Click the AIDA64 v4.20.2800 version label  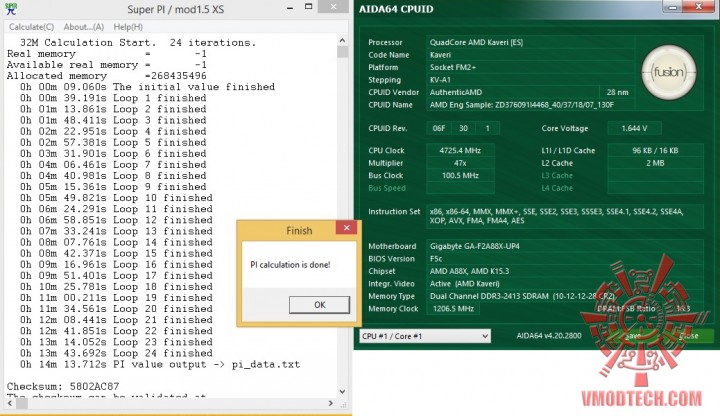(x=549, y=336)
